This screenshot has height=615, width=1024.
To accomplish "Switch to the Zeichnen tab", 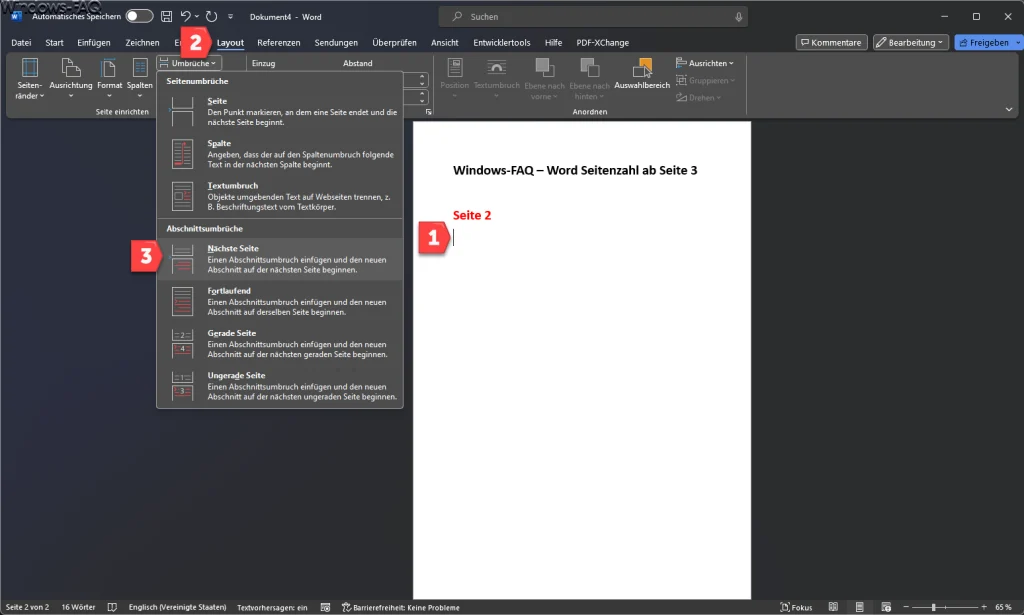I will 142,42.
